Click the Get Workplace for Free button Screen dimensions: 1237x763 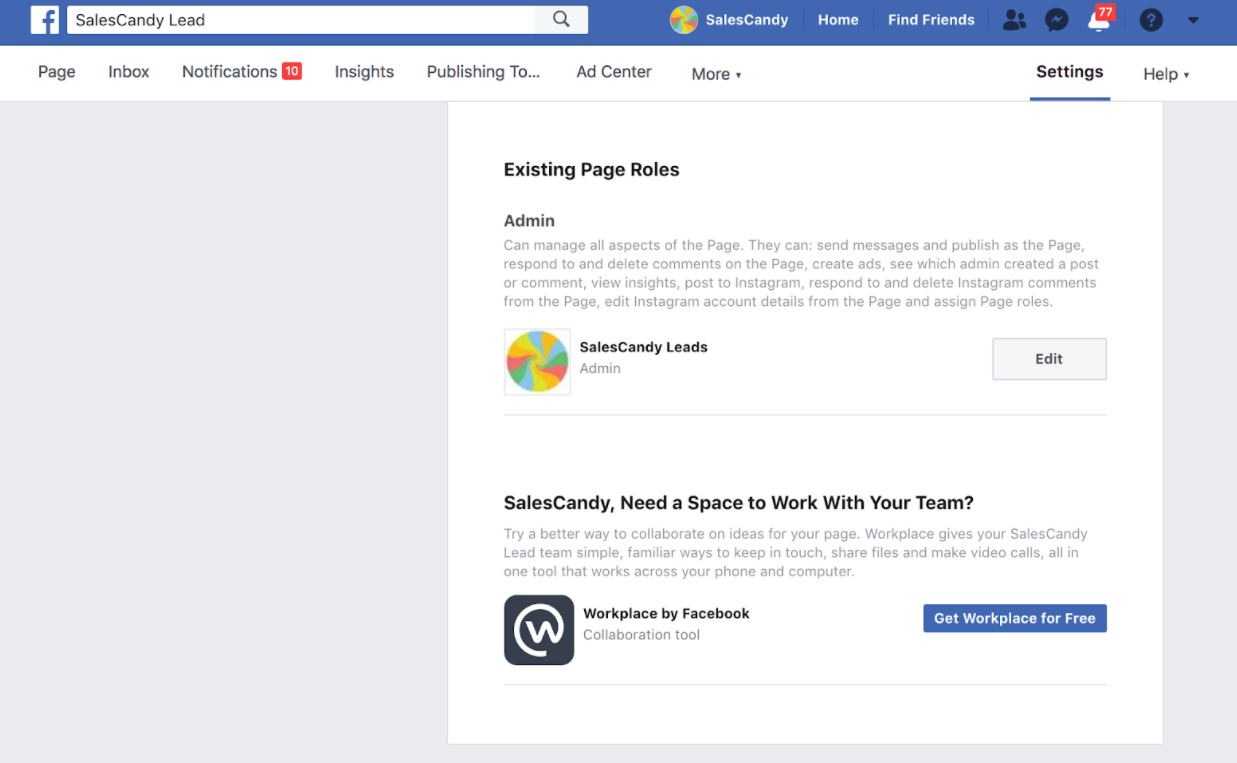pos(1014,618)
